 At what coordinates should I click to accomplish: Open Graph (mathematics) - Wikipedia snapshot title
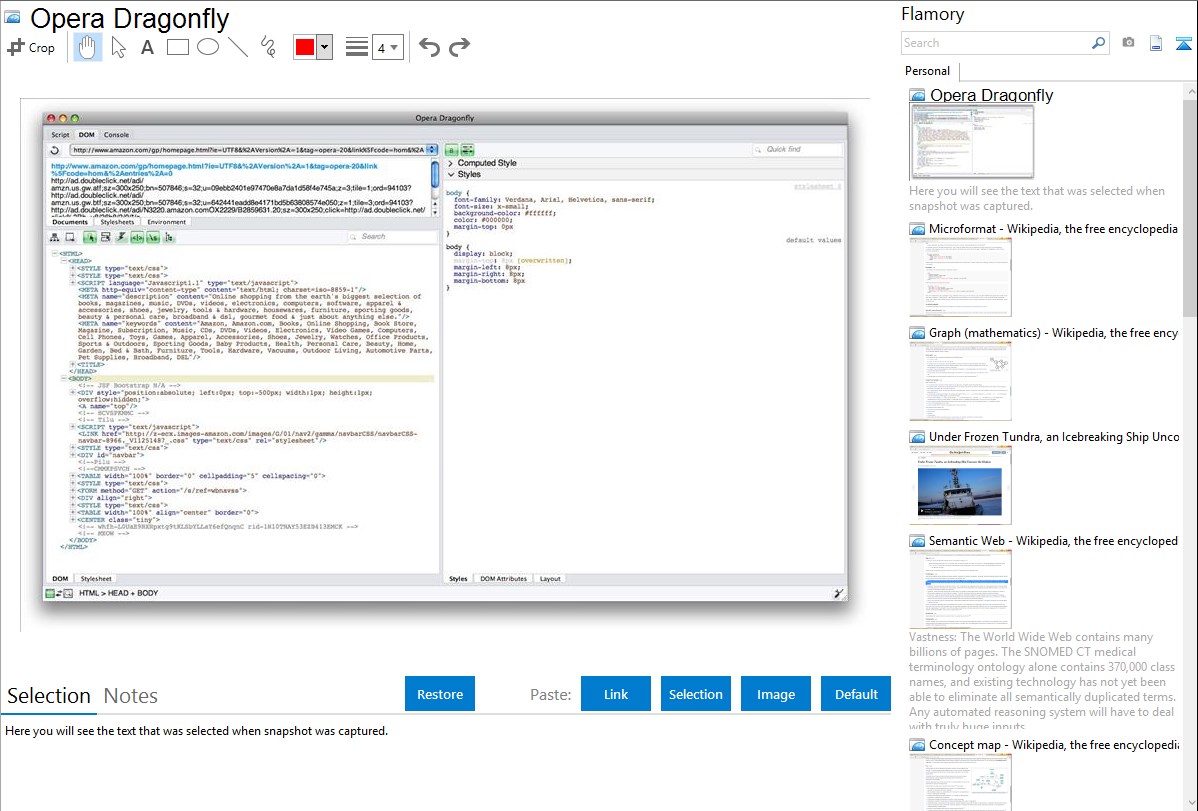point(1053,333)
